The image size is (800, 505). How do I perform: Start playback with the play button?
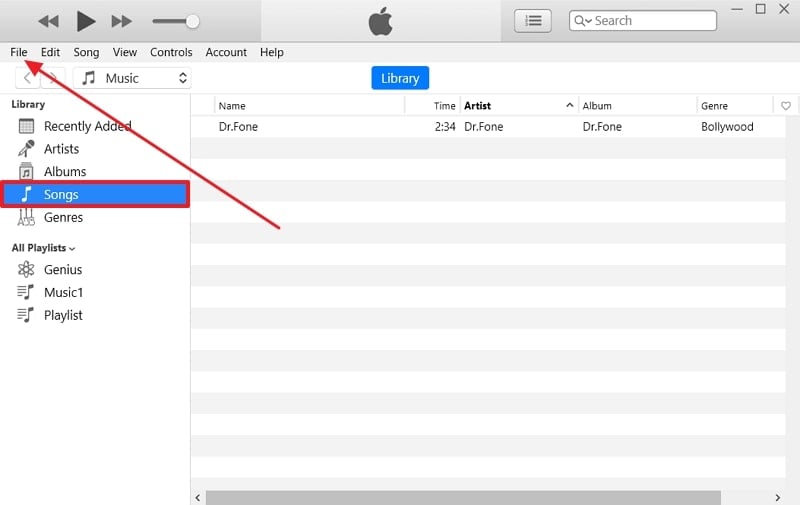86,21
